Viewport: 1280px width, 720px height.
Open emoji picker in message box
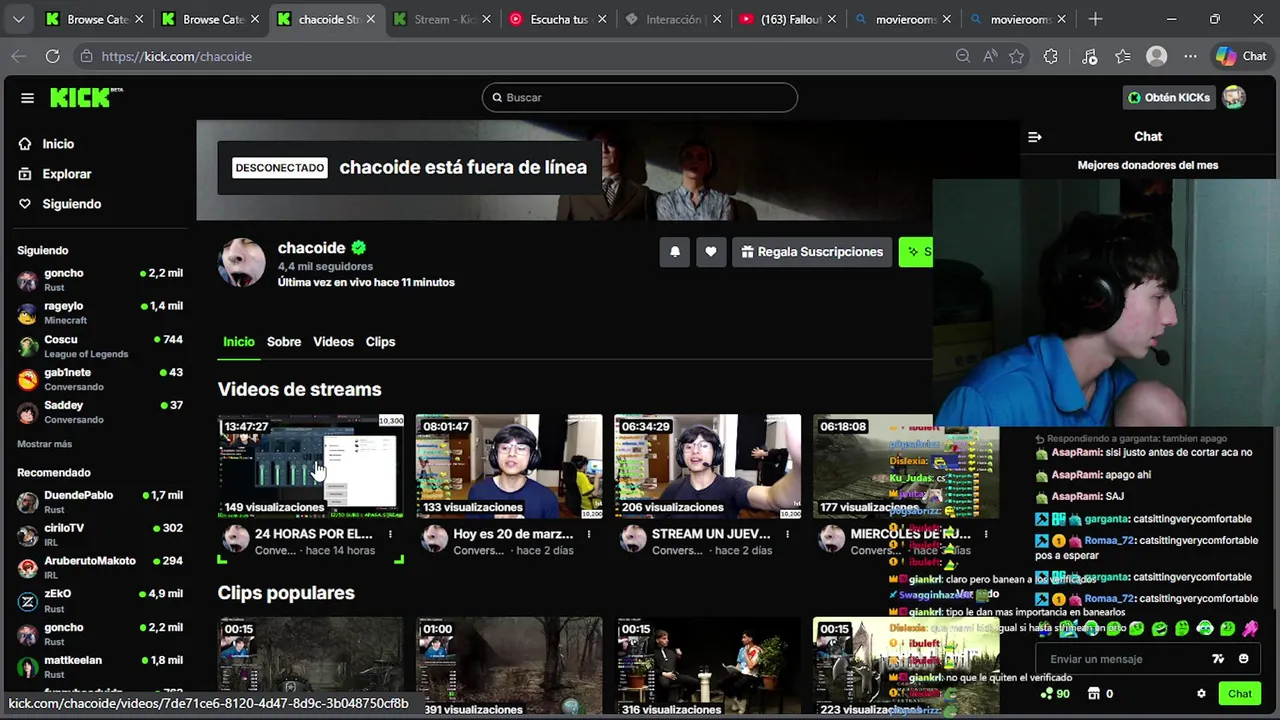1244,659
